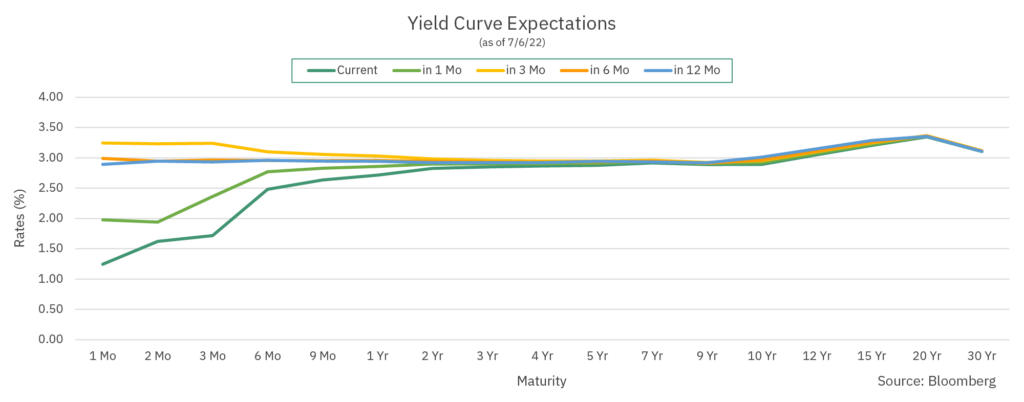The image size is (1024, 402).
Task: Click the 'as of 7/6/22' subtitle
Action: click(x=512, y=42)
